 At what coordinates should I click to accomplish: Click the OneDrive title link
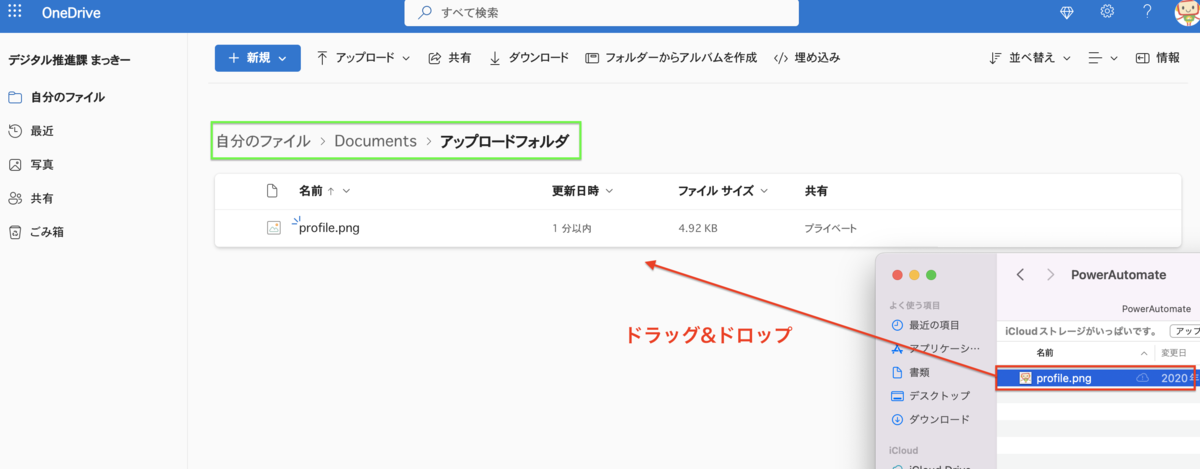coord(71,13)
